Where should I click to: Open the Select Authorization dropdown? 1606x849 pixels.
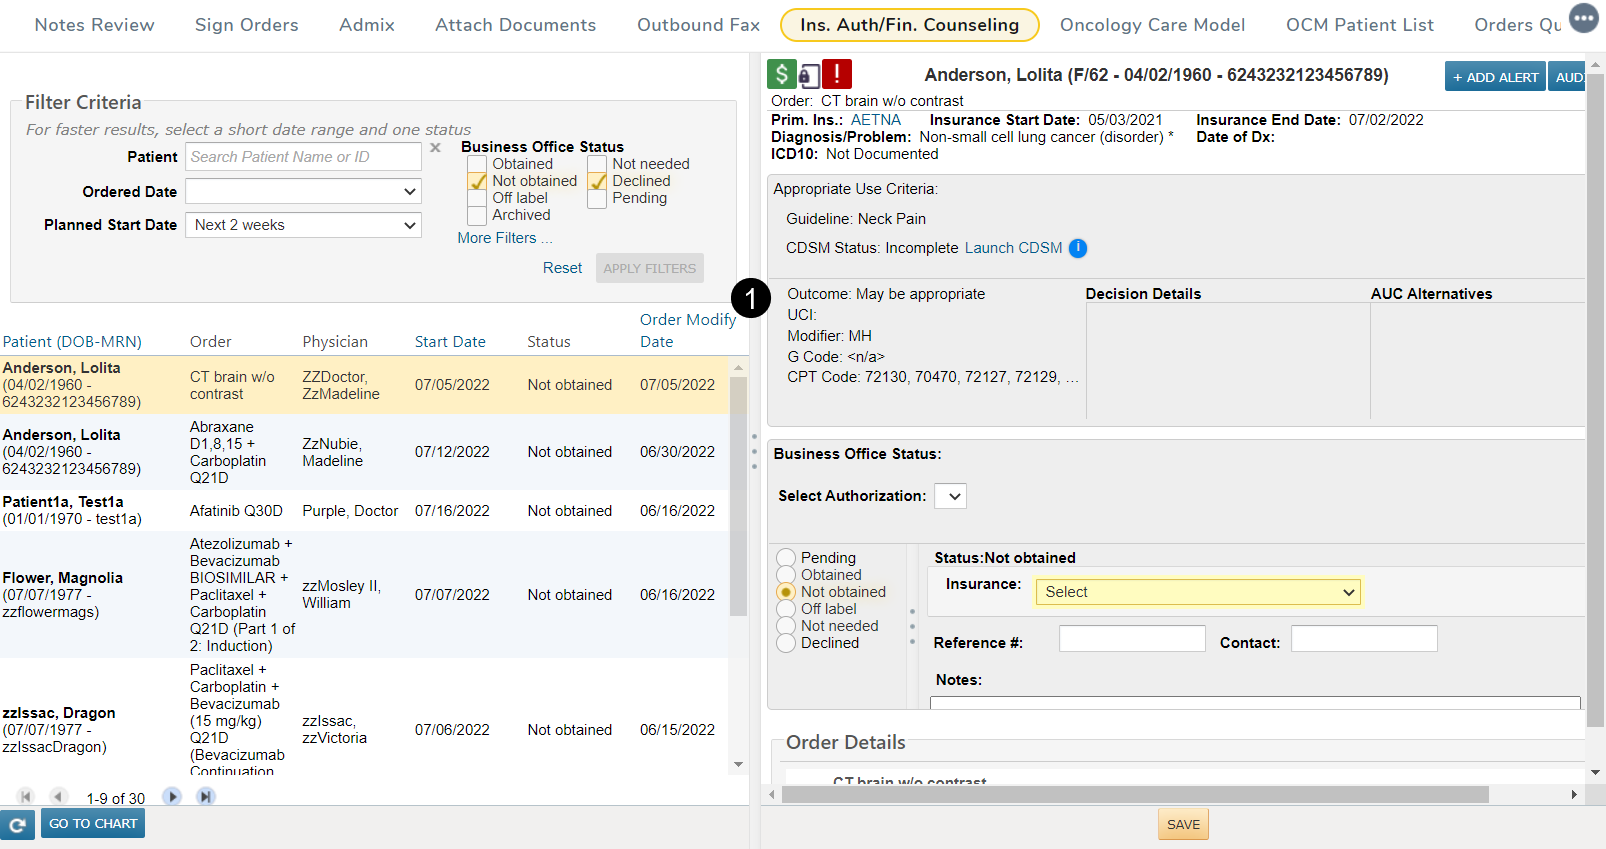(950, 496)
